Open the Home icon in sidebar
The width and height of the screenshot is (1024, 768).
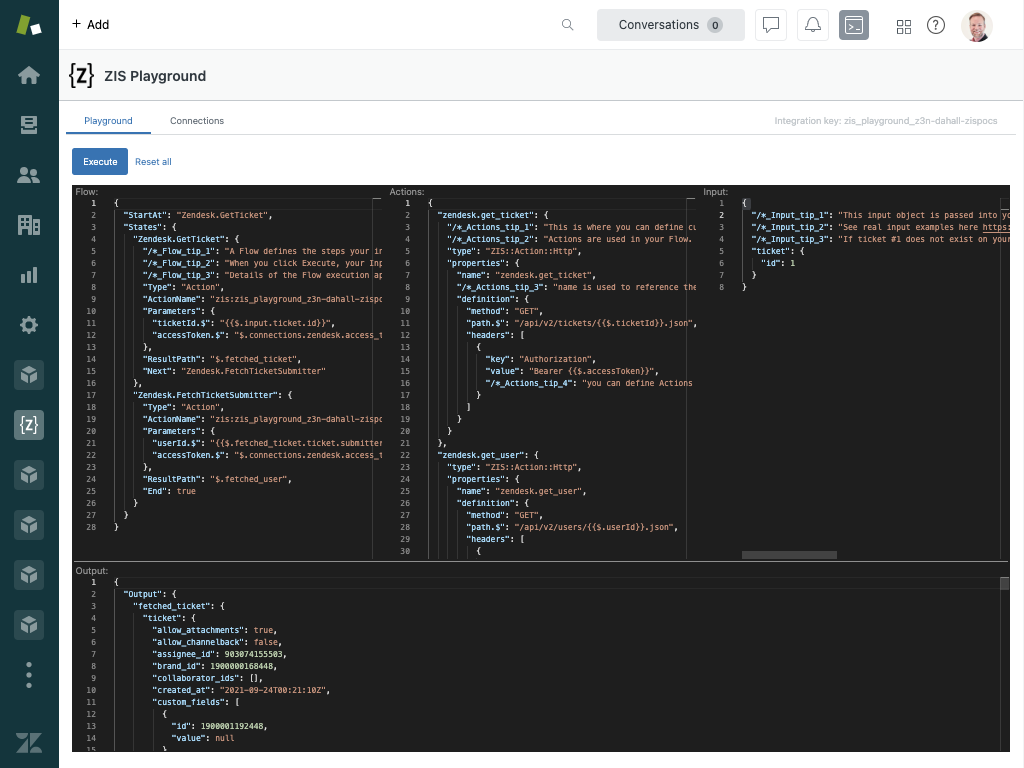coord(29,75)
